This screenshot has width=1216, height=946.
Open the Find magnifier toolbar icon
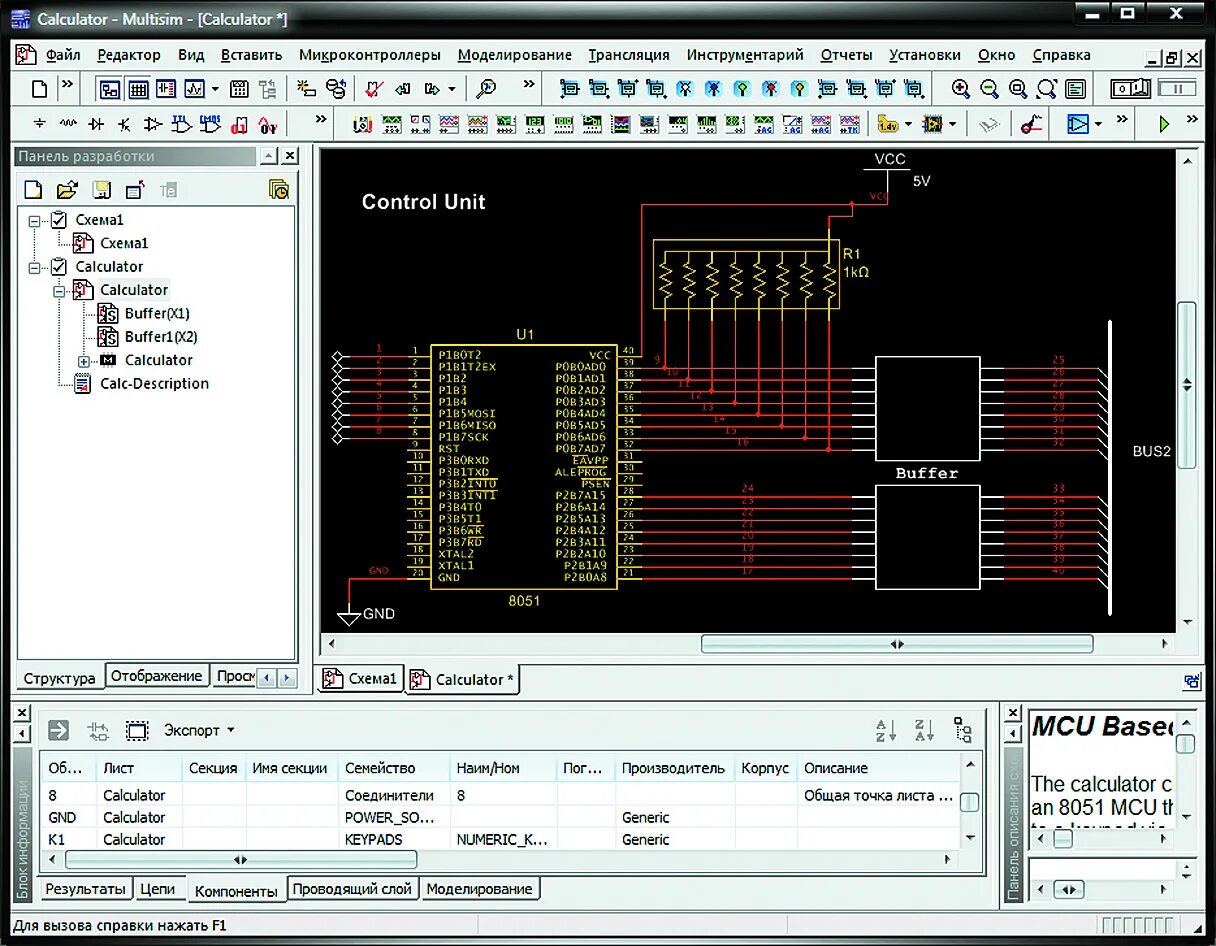click(x=486, y=89)
